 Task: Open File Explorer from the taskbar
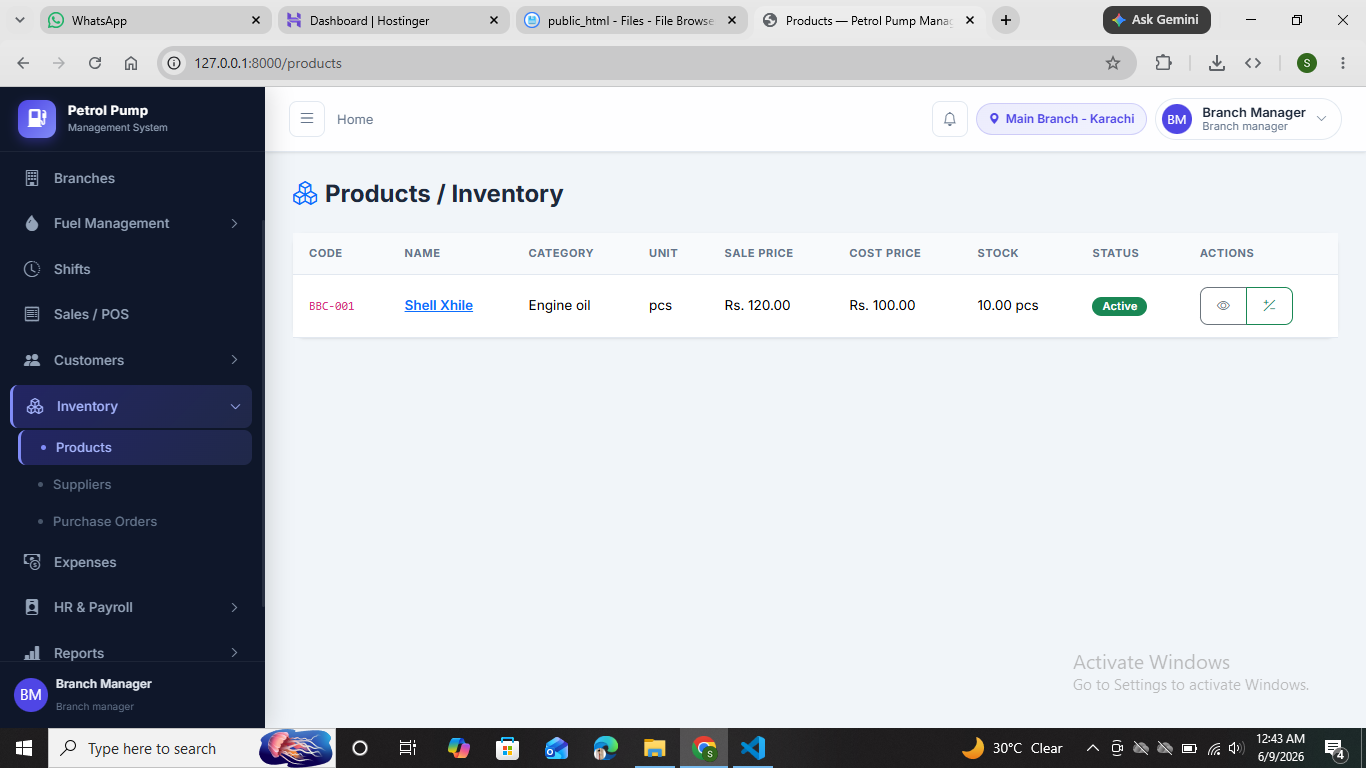tap(654, 748)
